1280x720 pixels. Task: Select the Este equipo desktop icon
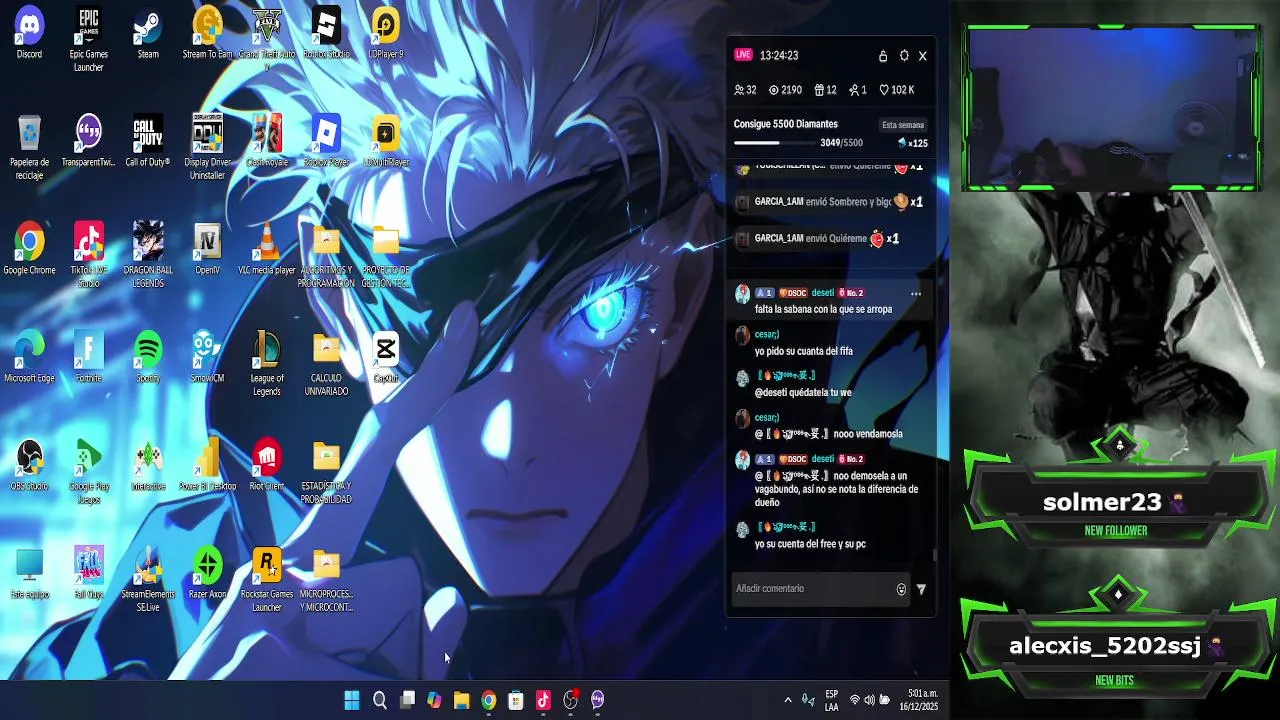(x=29, y=574)
